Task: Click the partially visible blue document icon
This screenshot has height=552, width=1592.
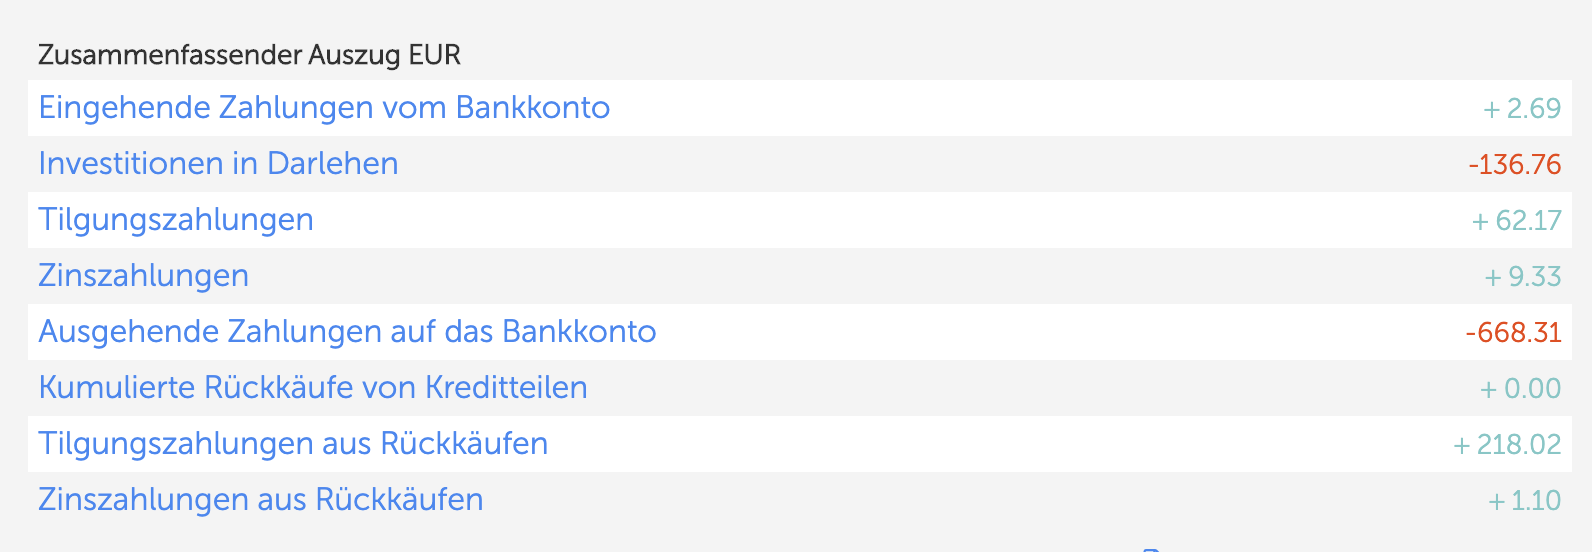Action: point(1151,549)
